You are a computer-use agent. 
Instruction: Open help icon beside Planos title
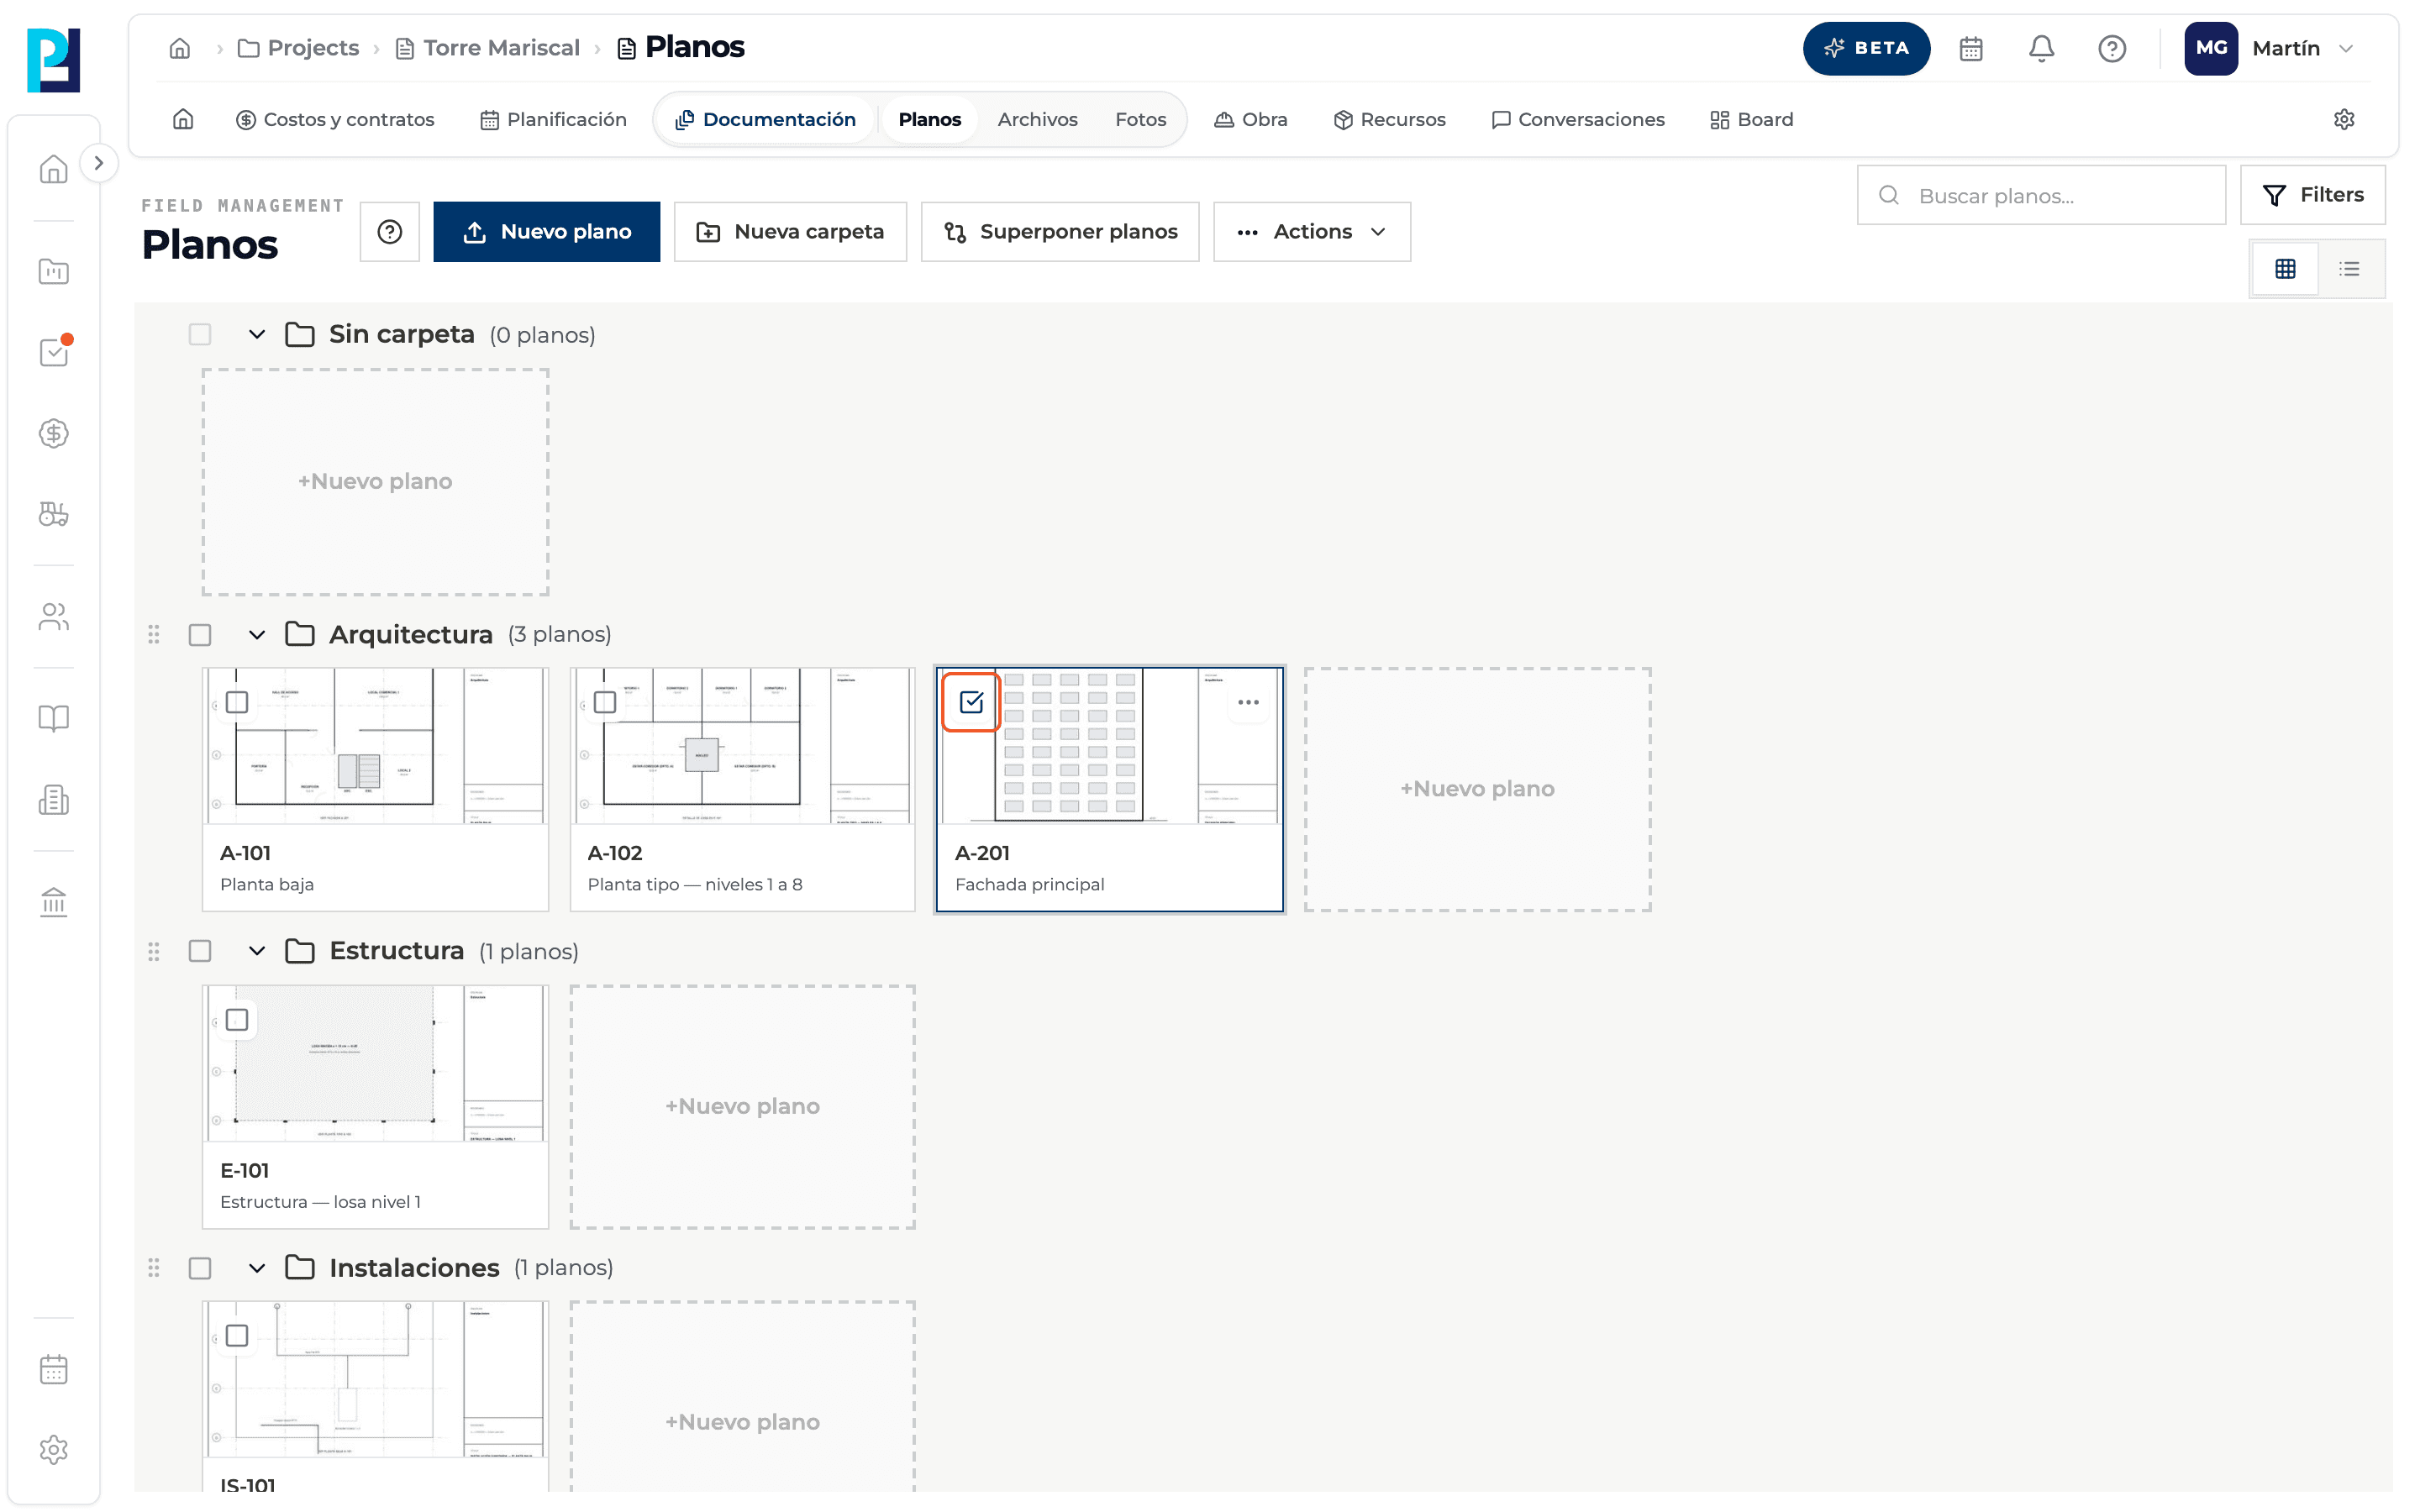click(x=390, y=232)
